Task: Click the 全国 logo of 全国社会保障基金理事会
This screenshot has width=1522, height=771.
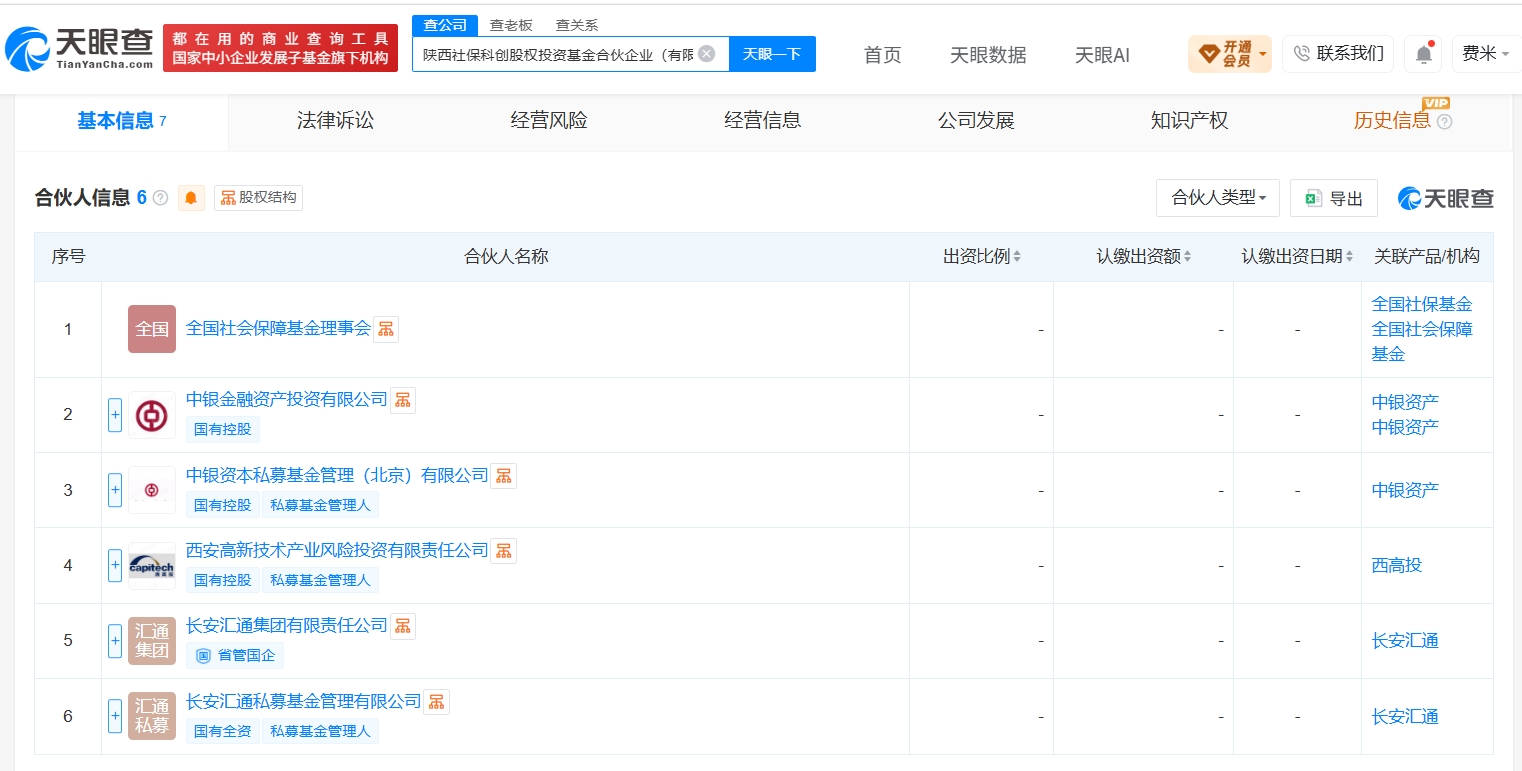Action: [152, 329]
